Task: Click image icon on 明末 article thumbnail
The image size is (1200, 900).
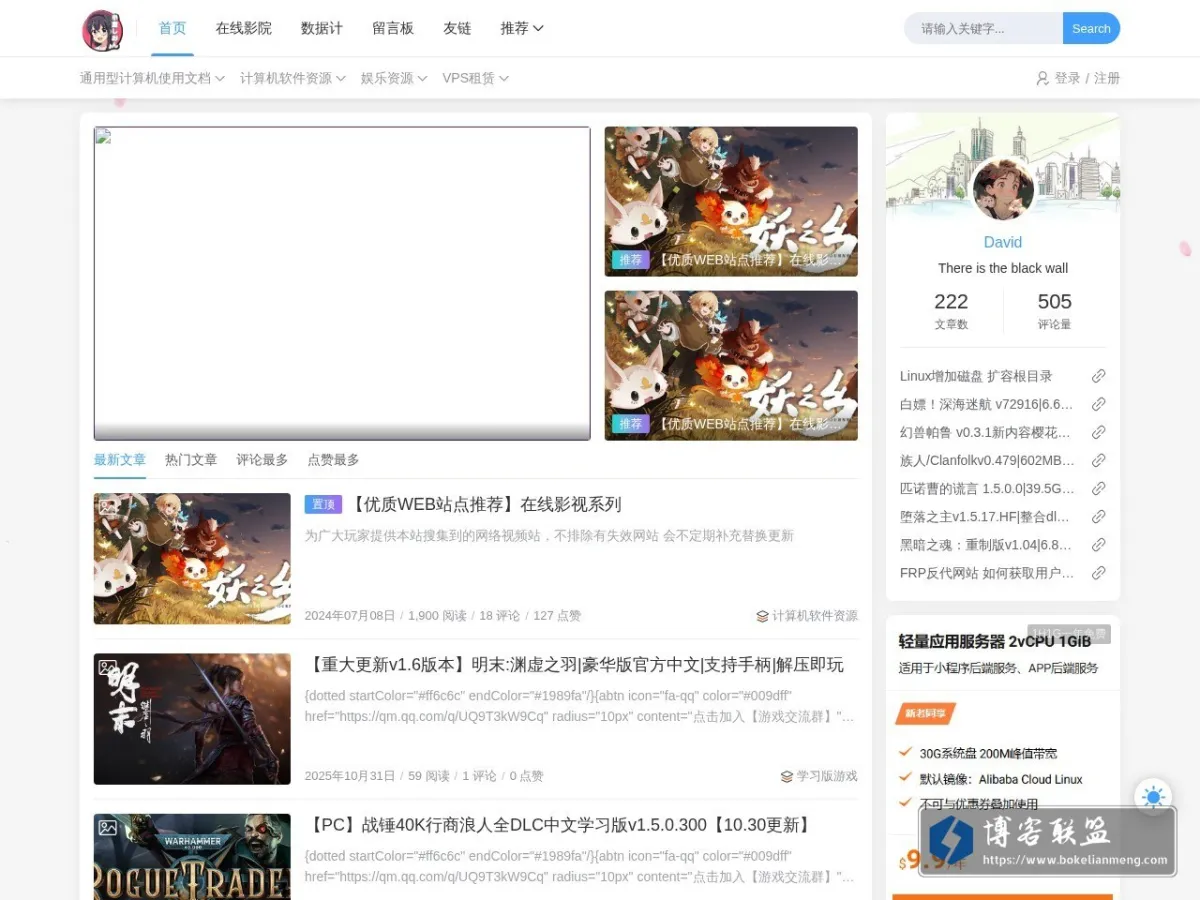Action: coord(108,667)
